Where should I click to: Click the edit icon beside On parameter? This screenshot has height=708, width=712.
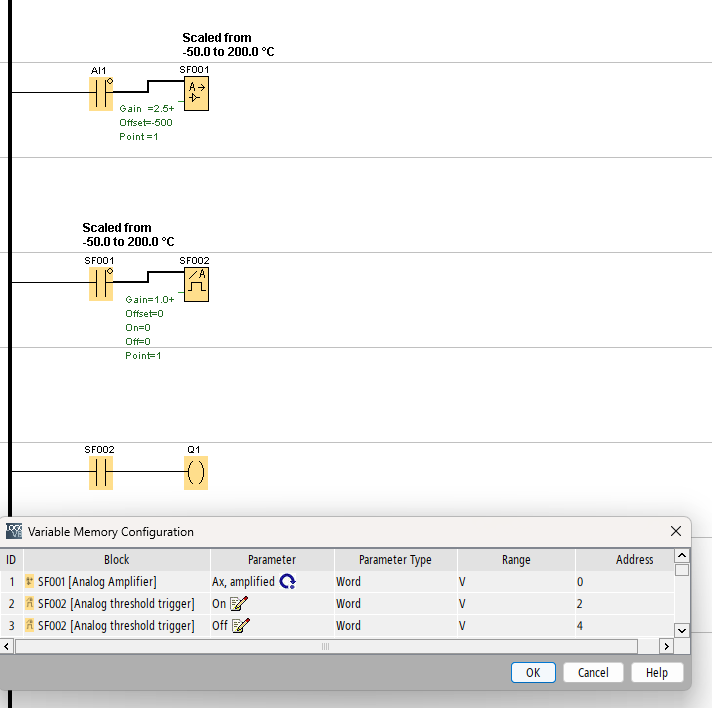click(239, 604)
